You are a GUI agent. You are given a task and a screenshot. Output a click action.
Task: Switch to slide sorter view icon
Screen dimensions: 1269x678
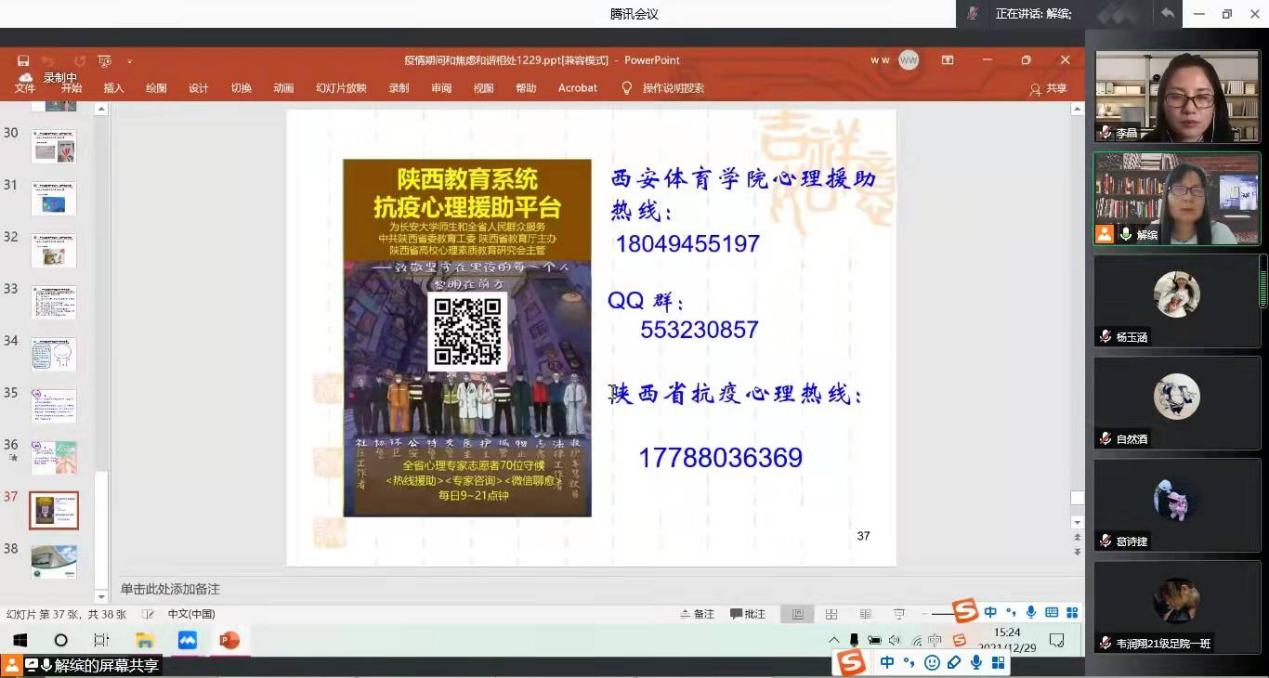(x=831, y=614)
